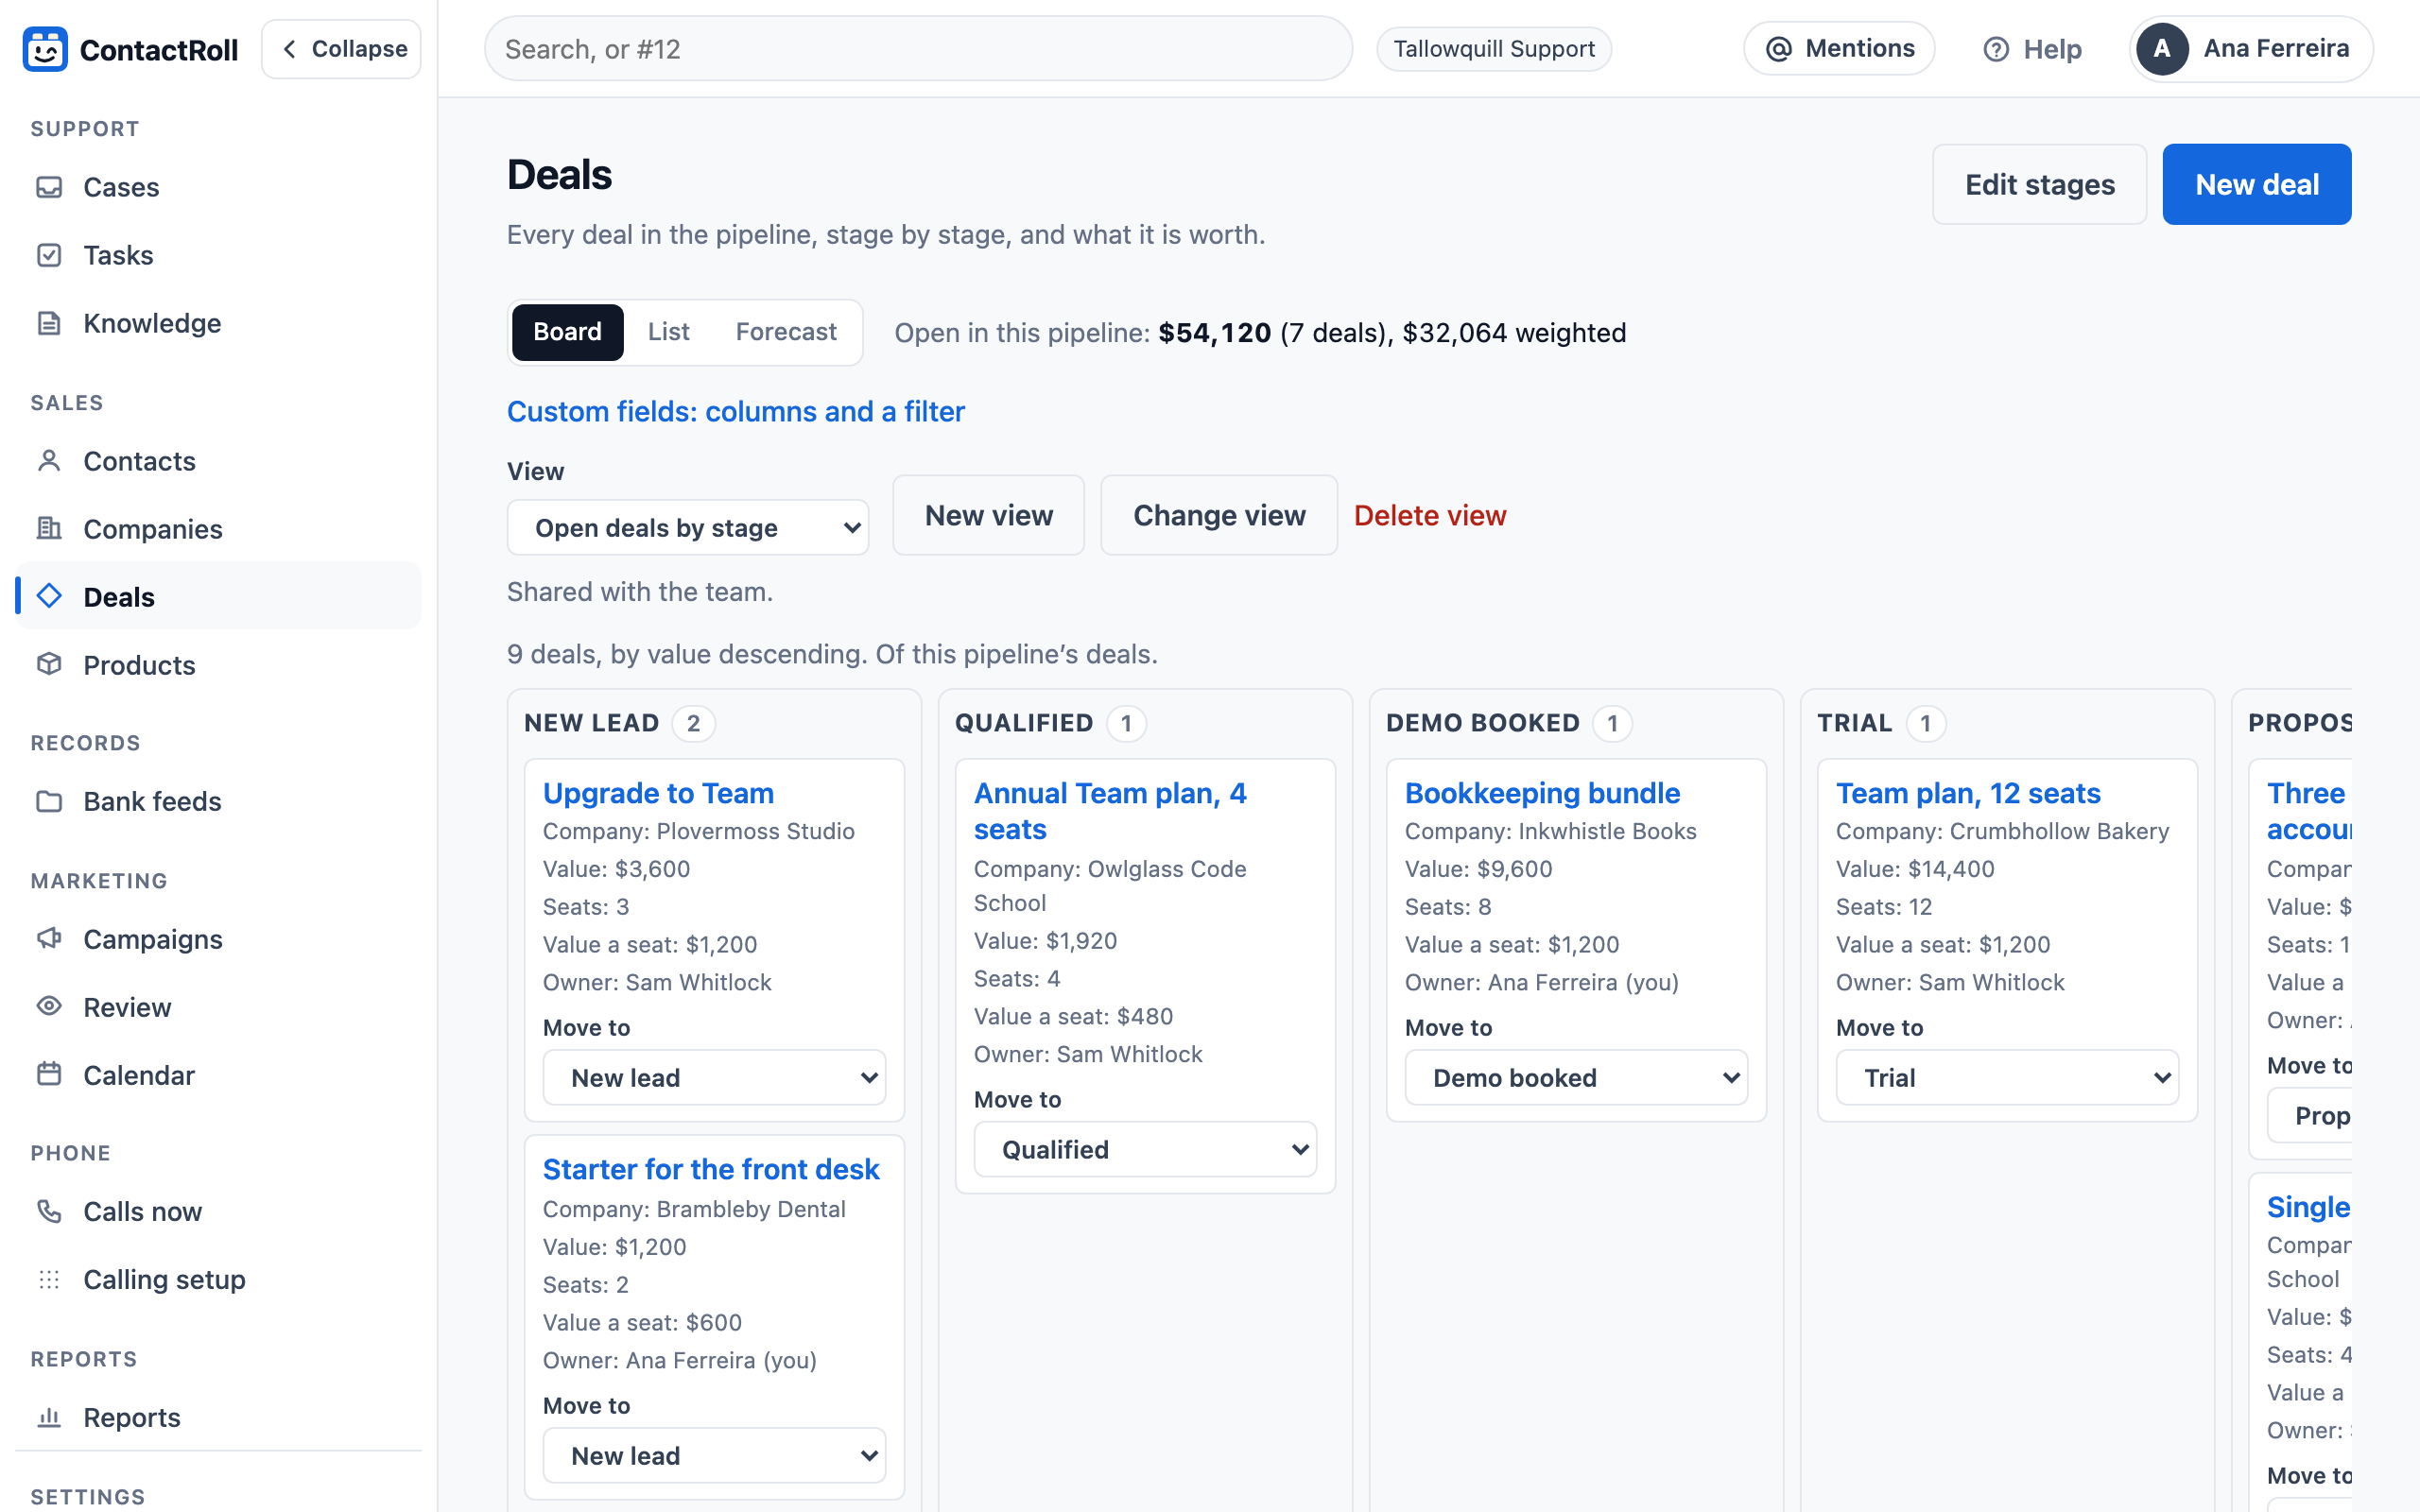Open the View dropdown, Open deals by stage
This screenshot has width=2420, height=1512.
[688, 528]
